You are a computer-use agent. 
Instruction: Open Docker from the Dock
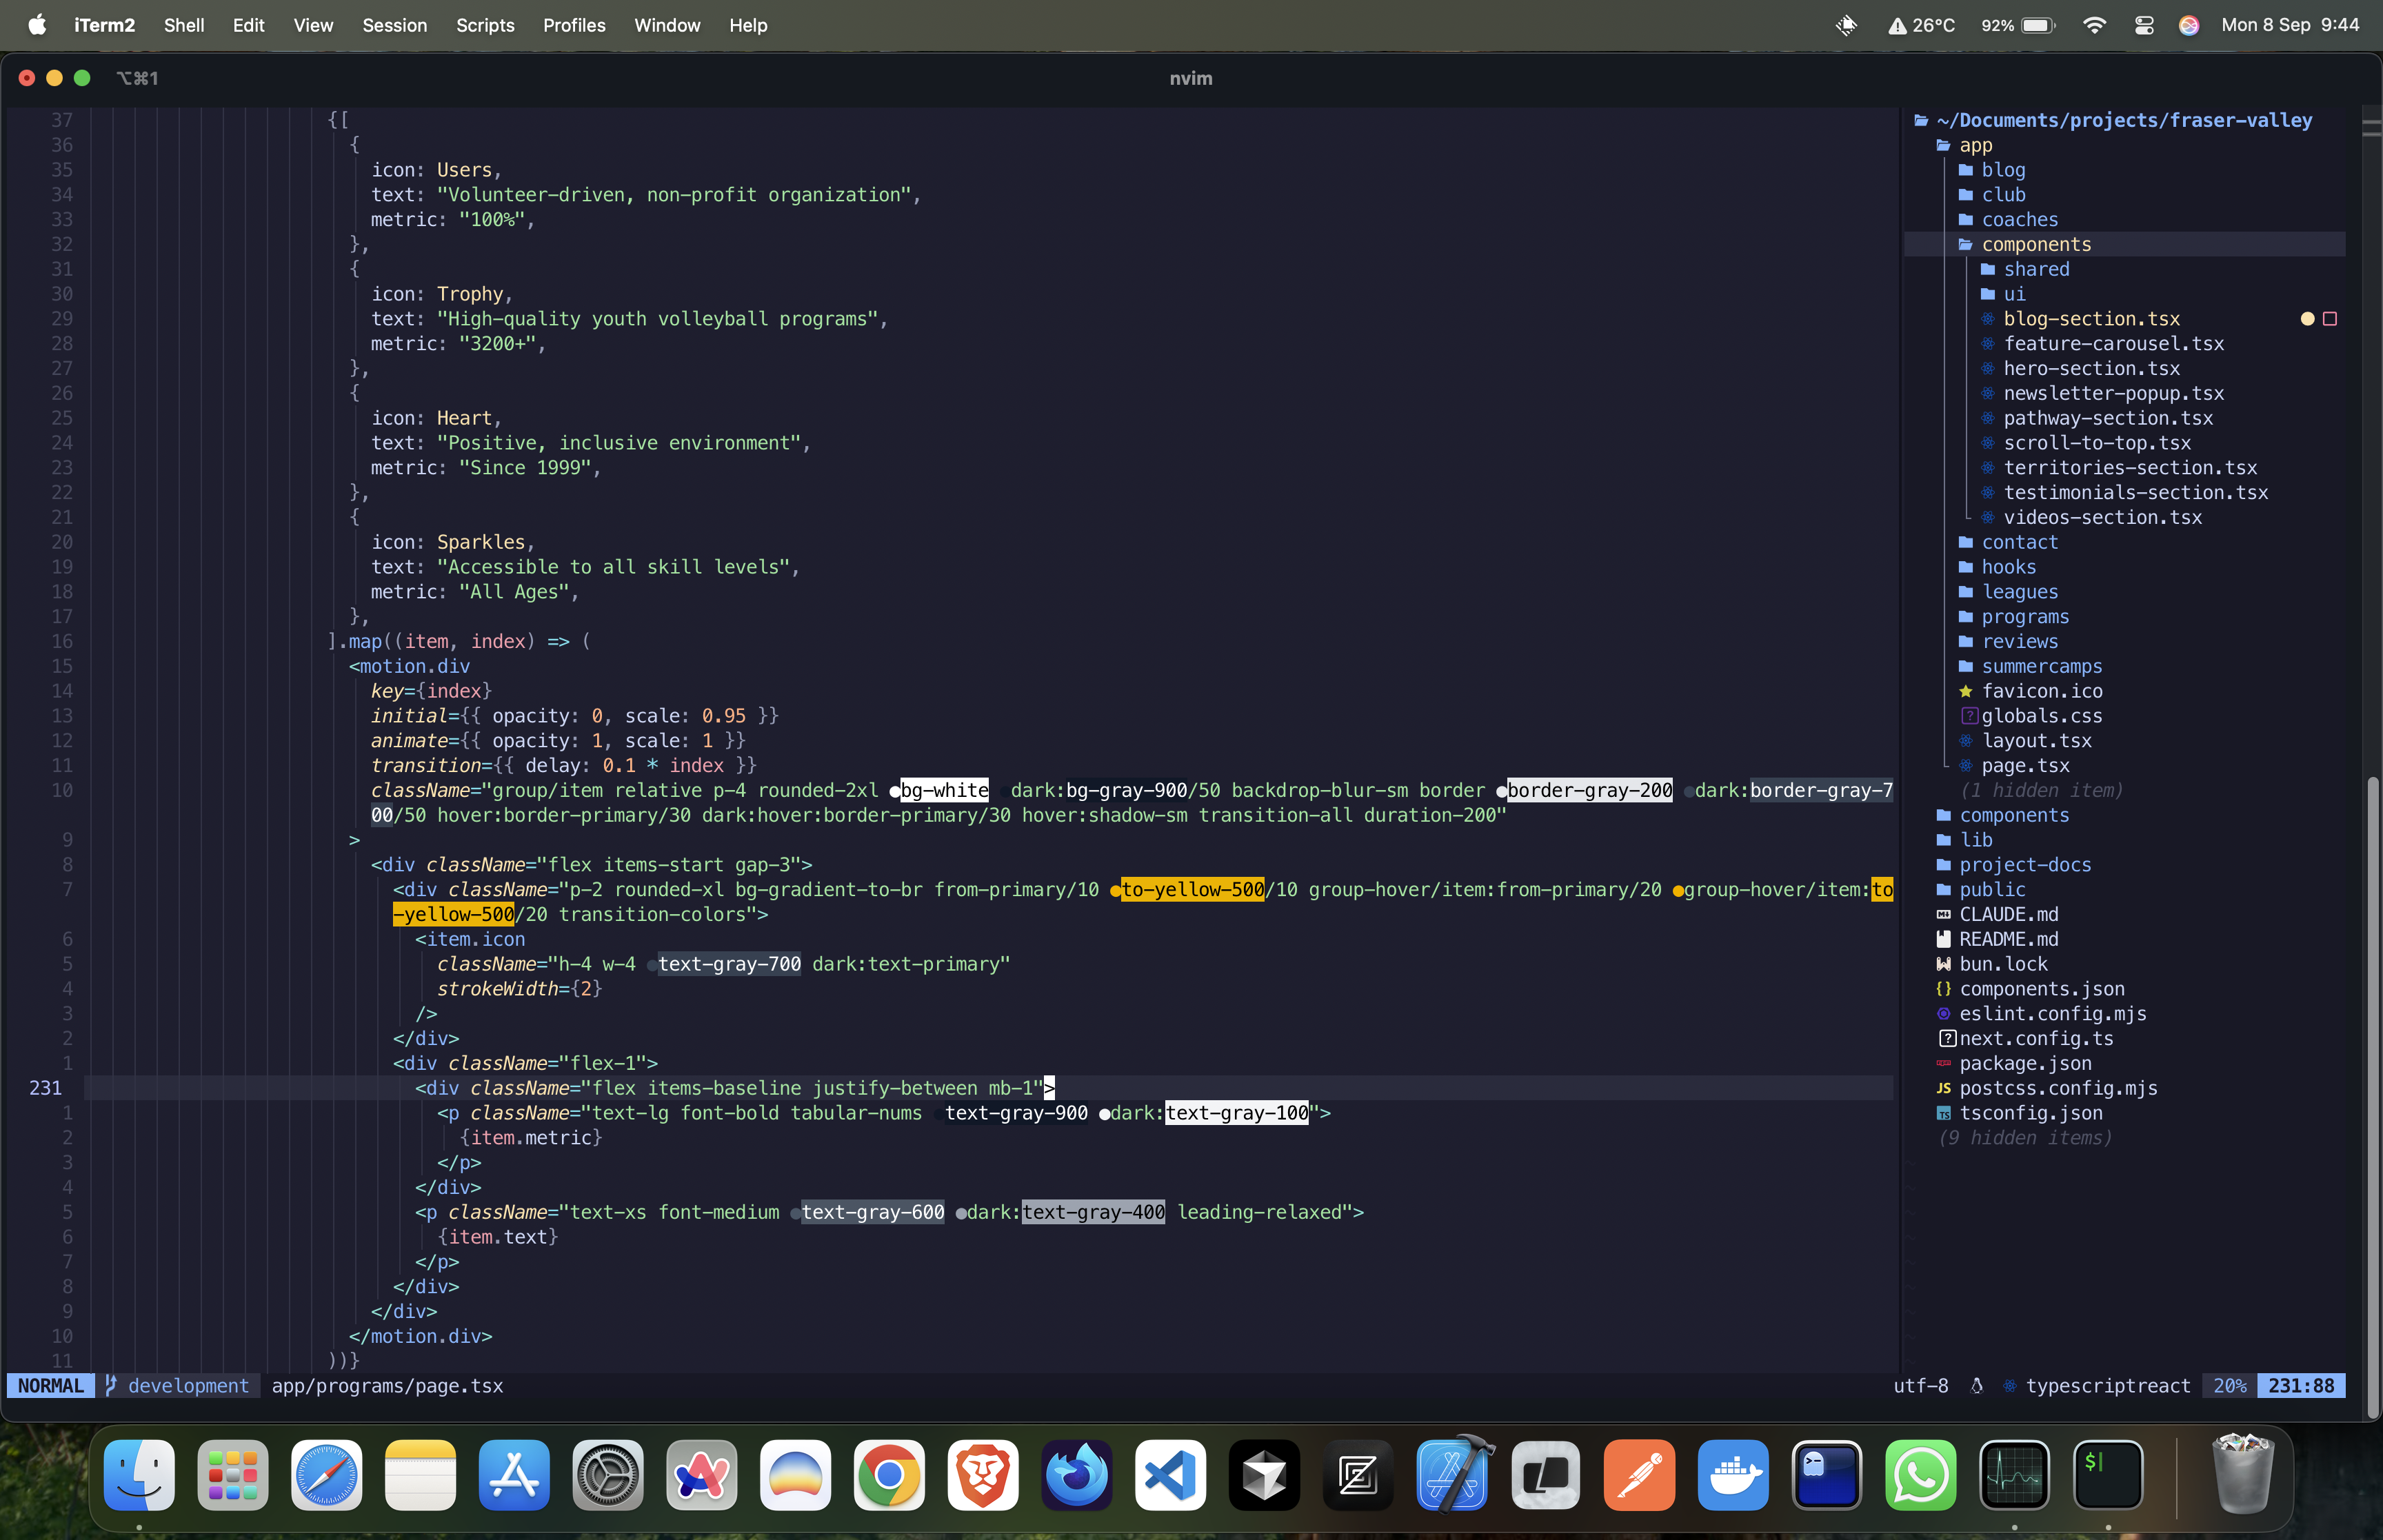click(1734, 1475)
